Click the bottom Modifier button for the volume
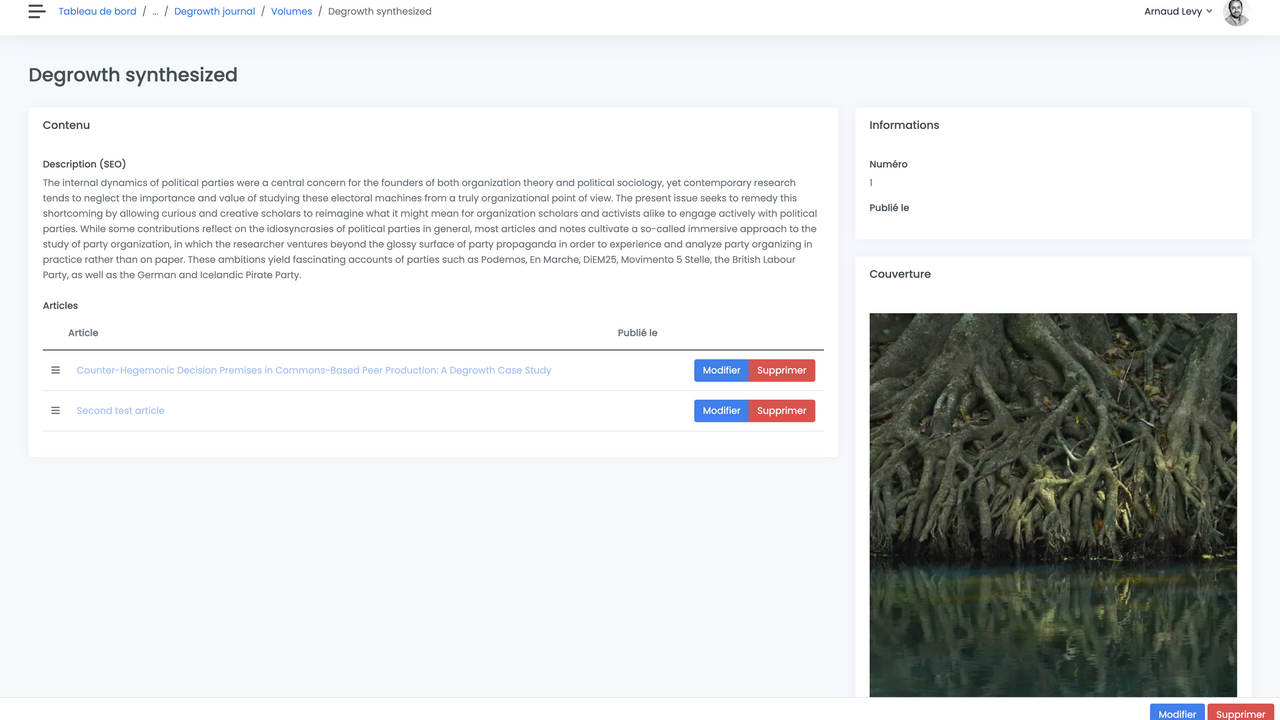Screen dimensions: 1280x720 (x=1177, y=713)
